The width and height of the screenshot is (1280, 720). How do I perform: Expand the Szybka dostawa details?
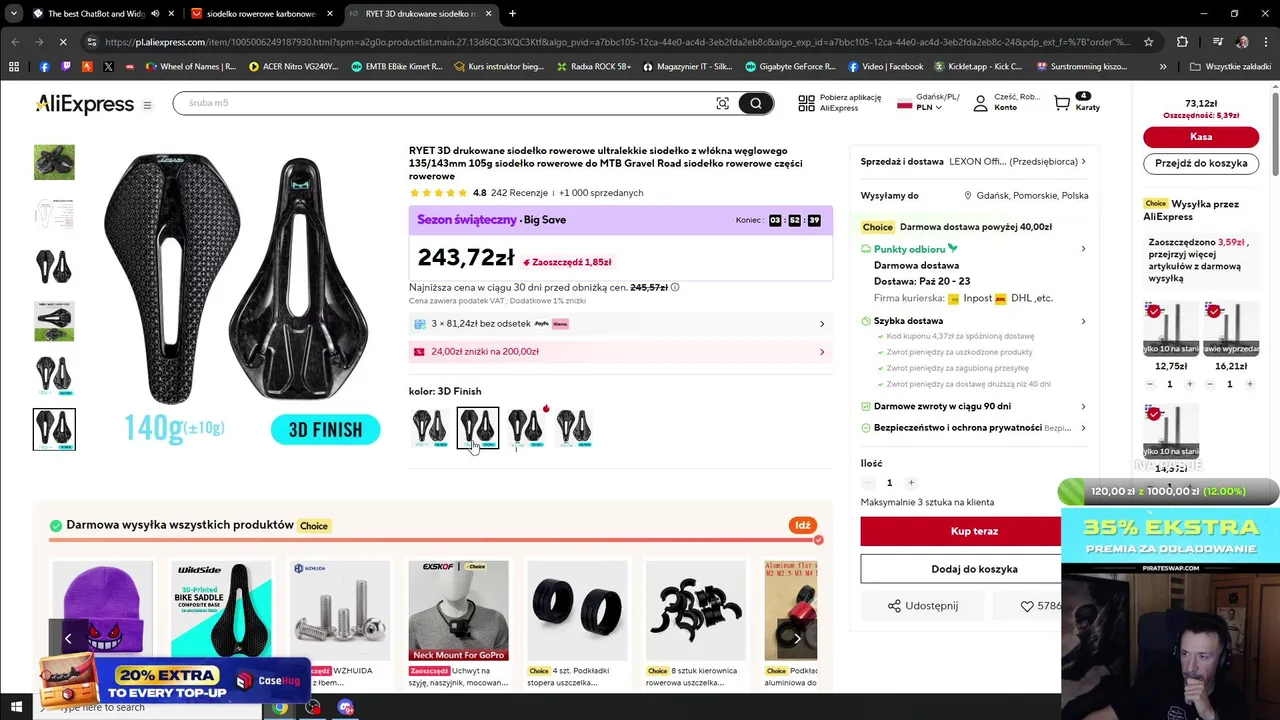972,321
